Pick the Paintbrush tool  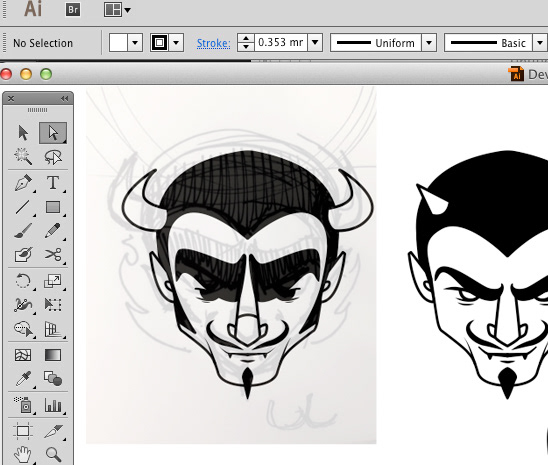point(23,231)
